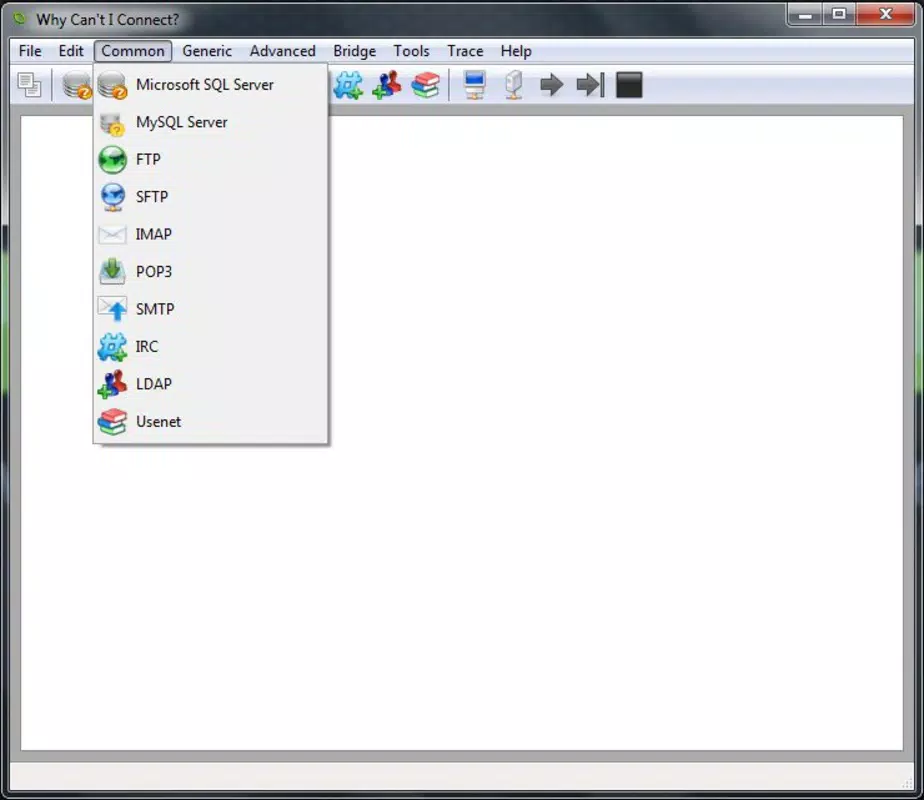Select Microsoft SQL Server from Common menu
This screenshot has height=800, width=924.
point(210,85)
